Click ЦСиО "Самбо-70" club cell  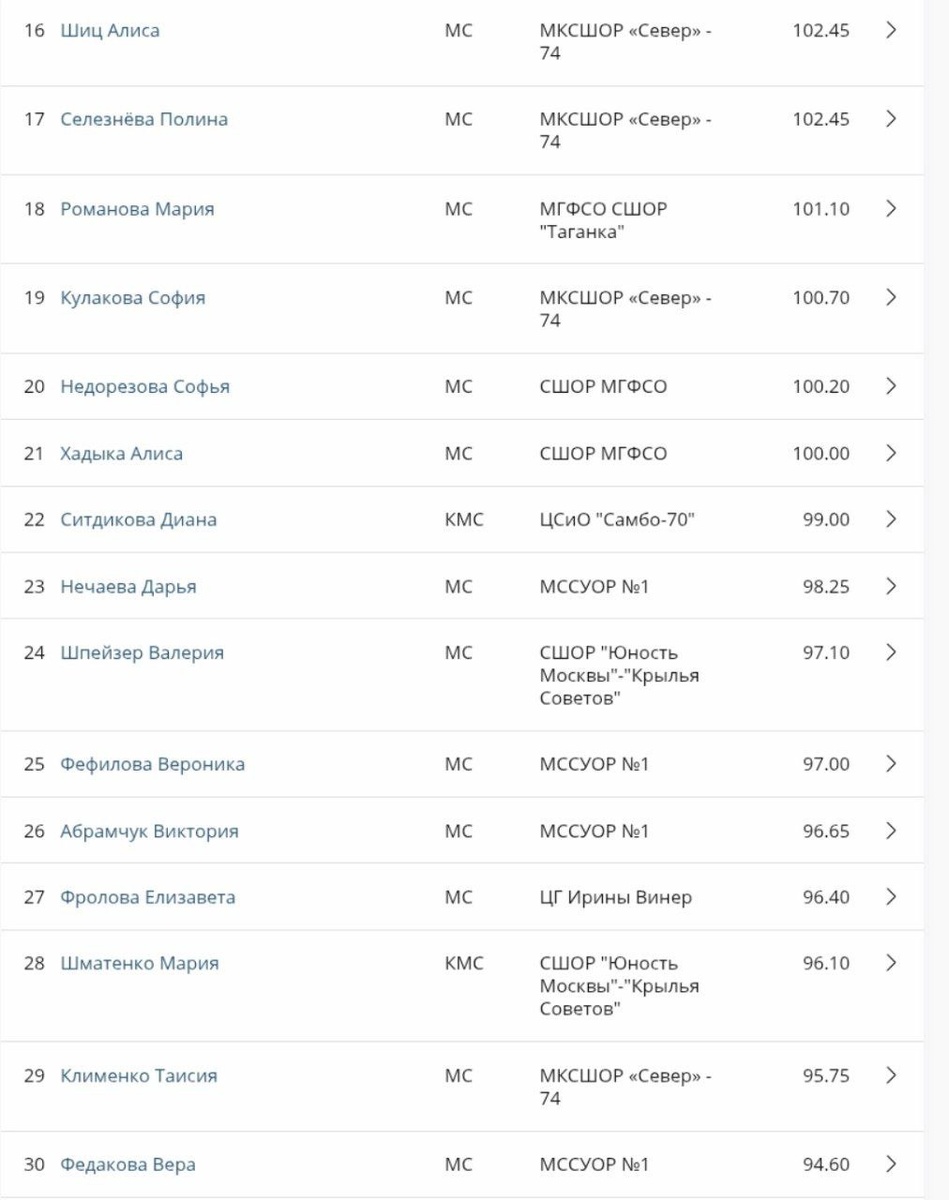(616, 519)
